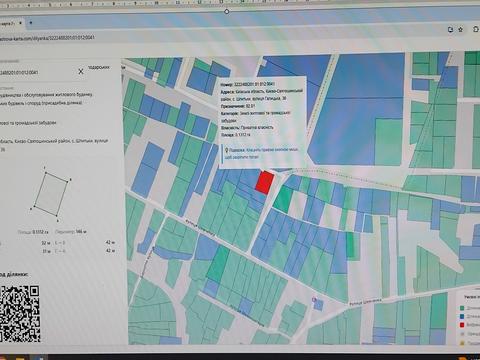Click the red legend color swatch
Viewport: 480px width, 360px height.
(x=462, y=324)
